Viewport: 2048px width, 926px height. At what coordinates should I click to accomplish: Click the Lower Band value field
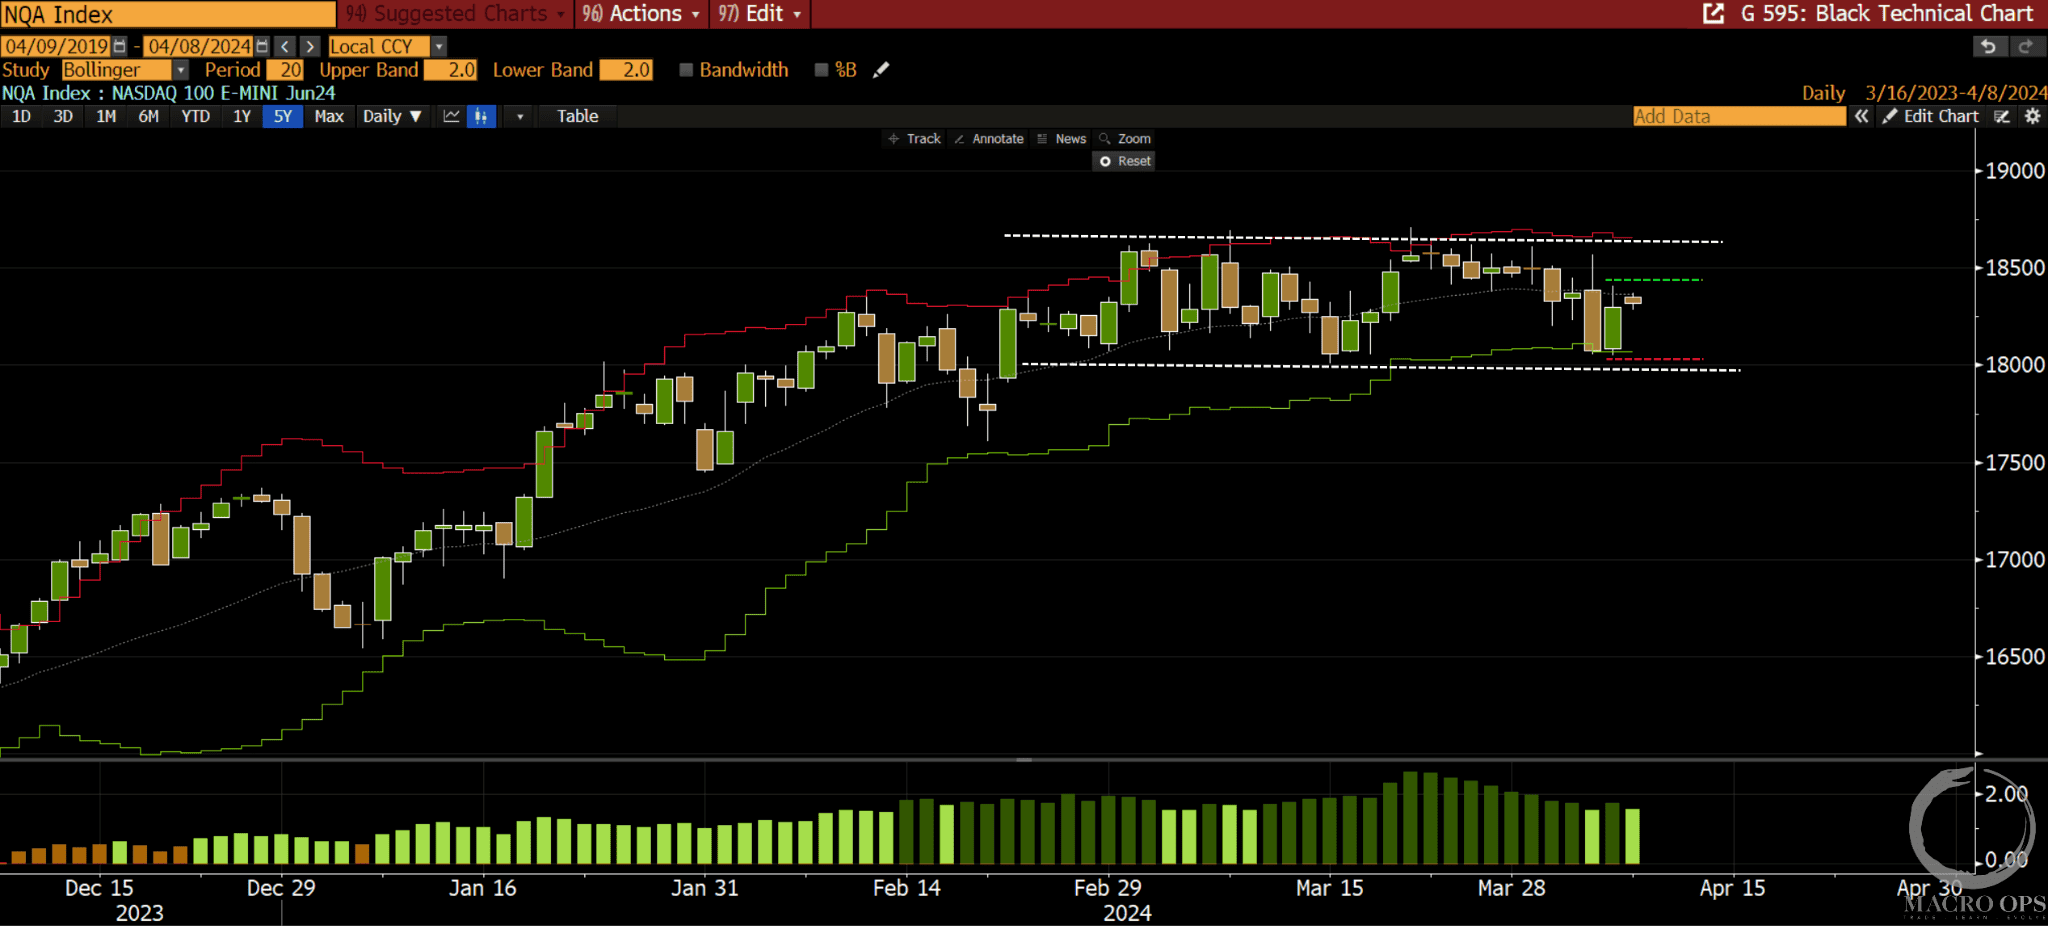(x=626, y=70)
